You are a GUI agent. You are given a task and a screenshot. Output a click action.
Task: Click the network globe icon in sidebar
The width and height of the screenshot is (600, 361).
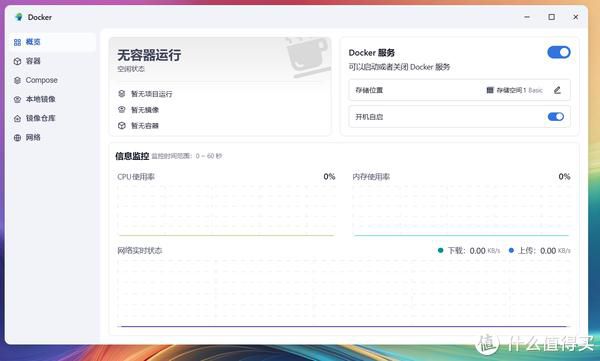tap(17, 138)
